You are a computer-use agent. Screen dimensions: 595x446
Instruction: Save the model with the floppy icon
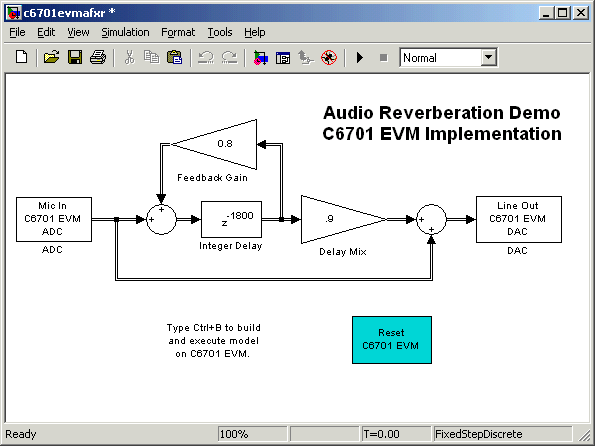click(75, 58)
